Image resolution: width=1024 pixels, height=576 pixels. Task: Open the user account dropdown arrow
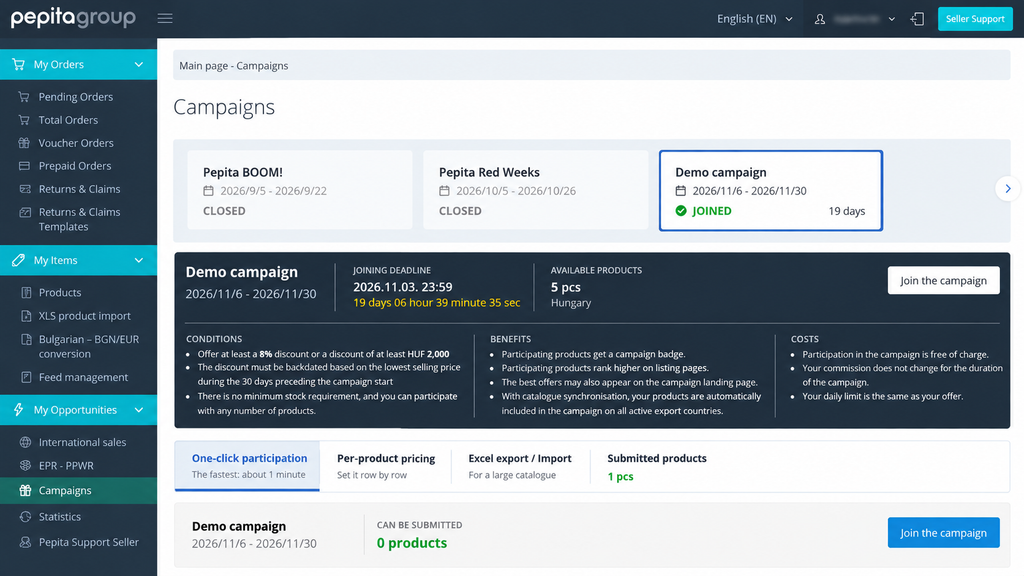tap(891, 19)
